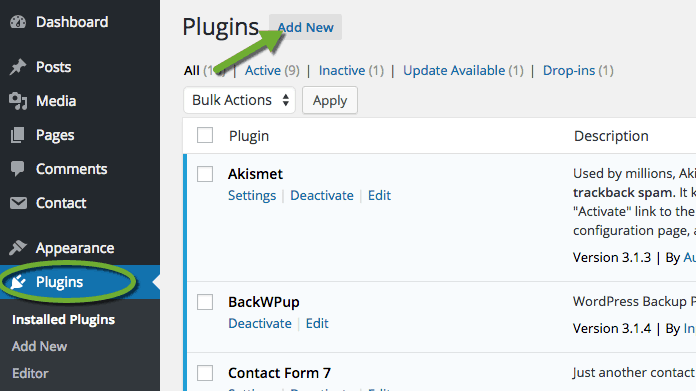
Task: Deactivate the Akismet plugin
Action: [x=322, y=196]
